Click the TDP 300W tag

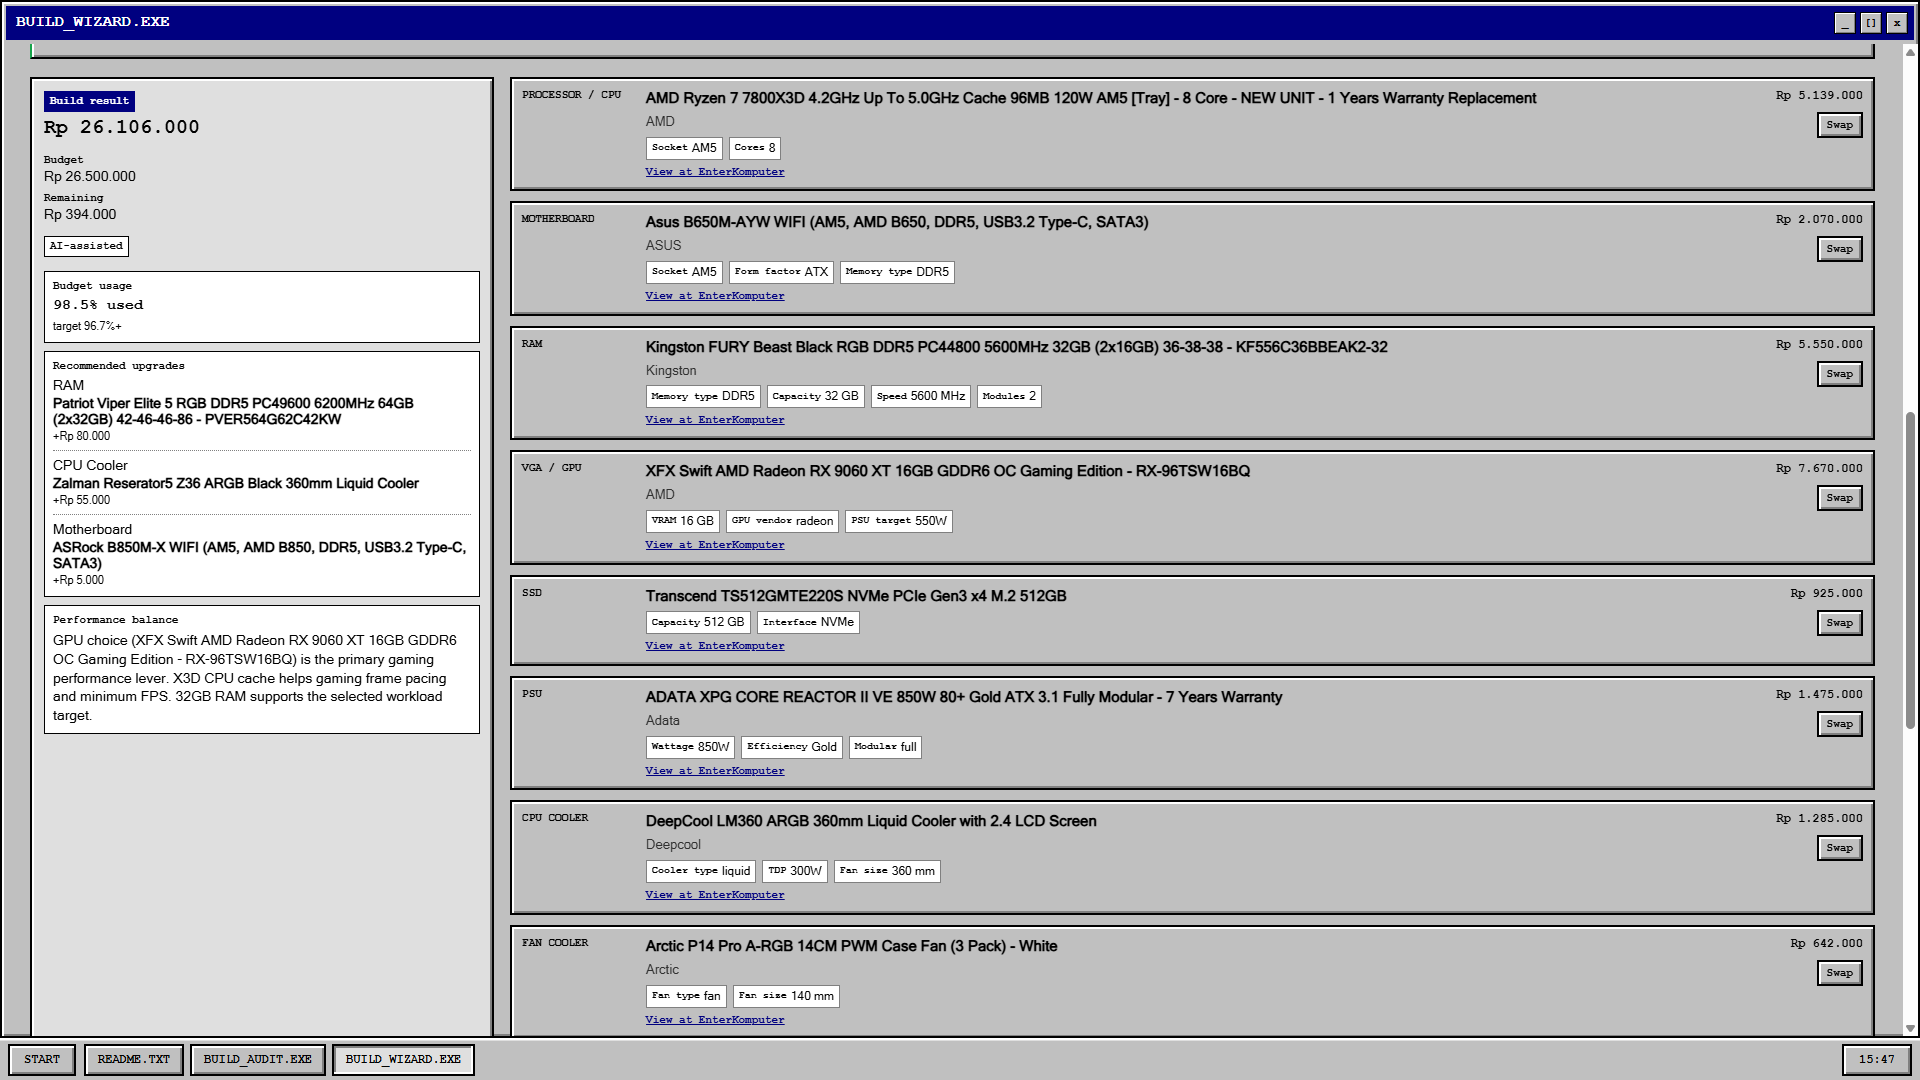795,871
